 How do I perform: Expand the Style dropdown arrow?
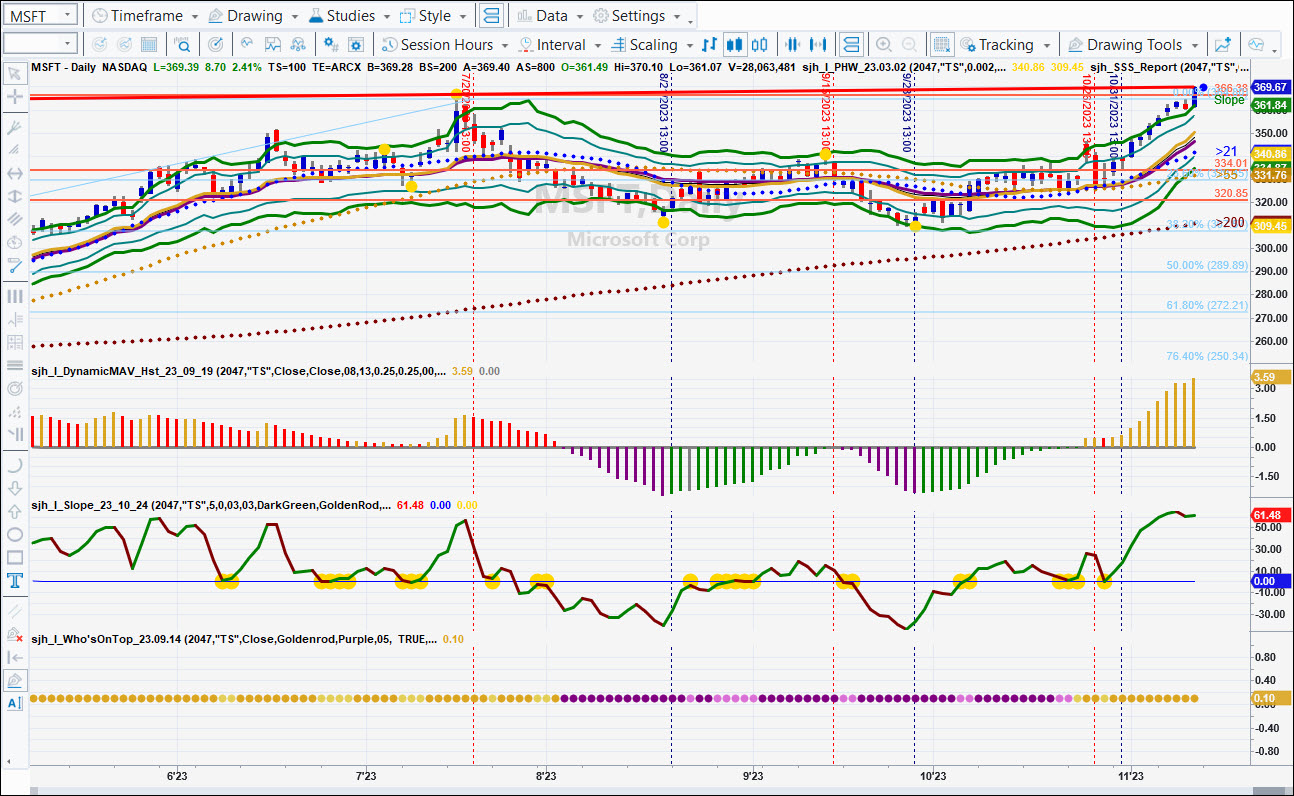462,17
